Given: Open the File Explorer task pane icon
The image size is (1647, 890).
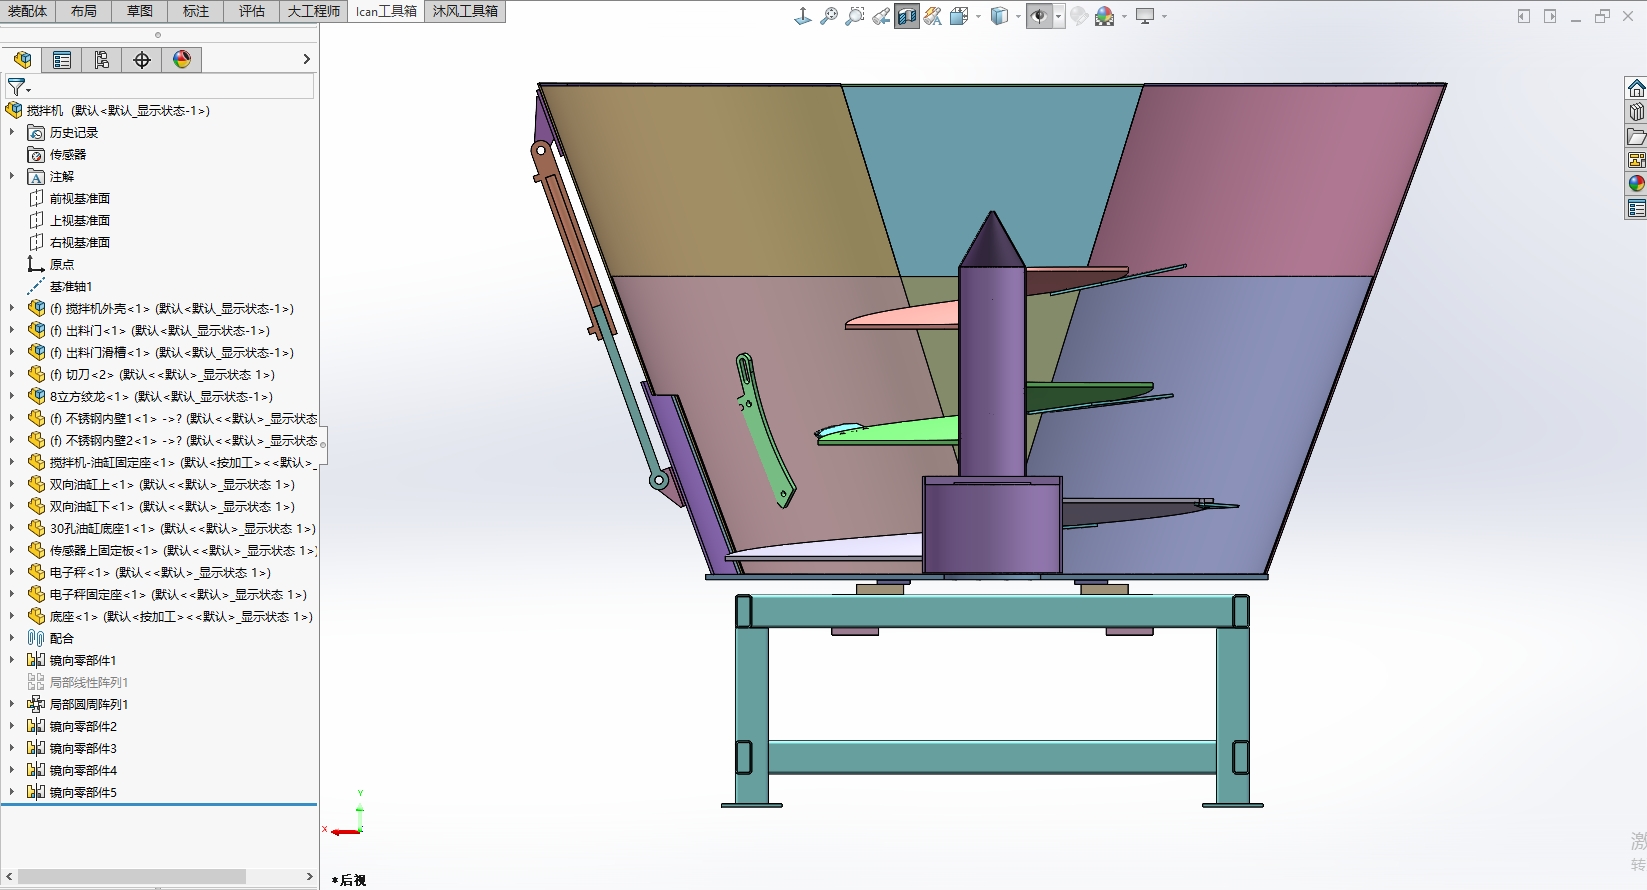Looking at the screenshot, I should click(x=1636, y=136).
